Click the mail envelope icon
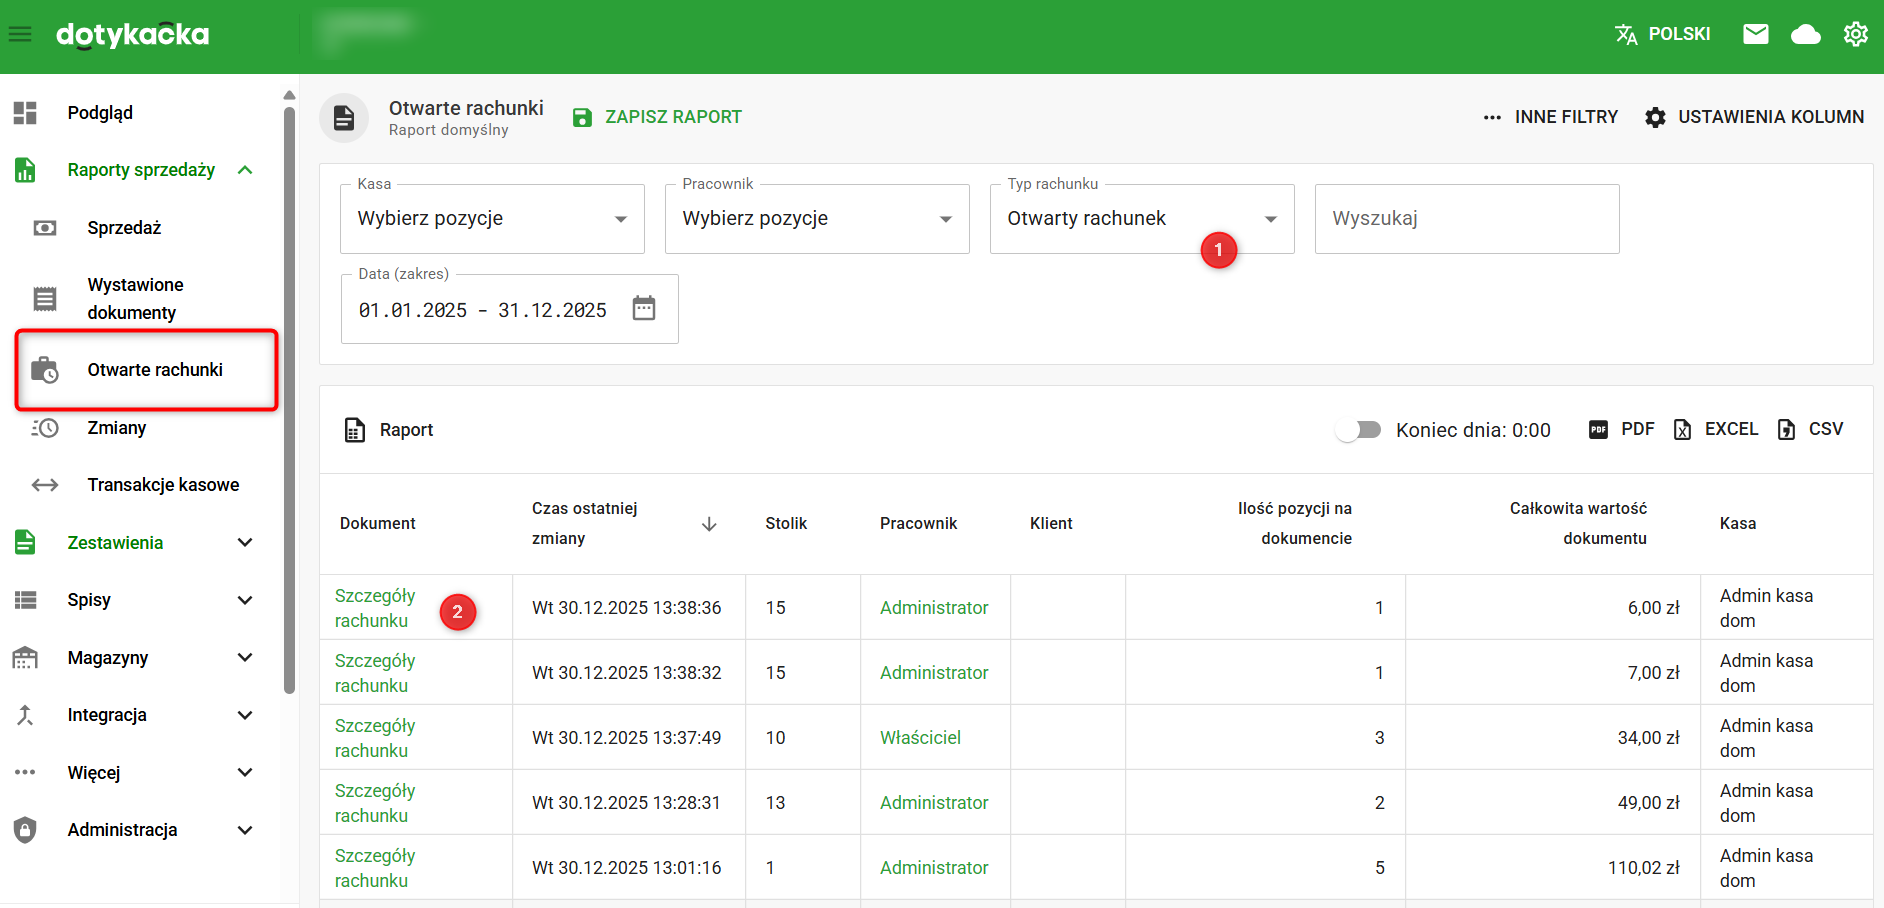 [x=1755, y=35]
